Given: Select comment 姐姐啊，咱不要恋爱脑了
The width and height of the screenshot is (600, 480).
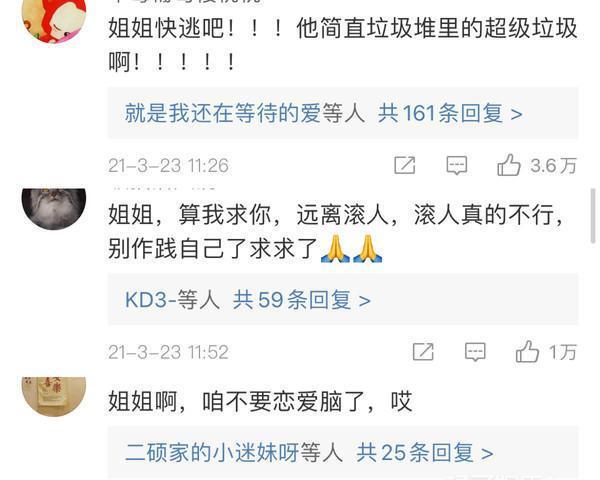Looking at the screenshot, I should [236, 402].
